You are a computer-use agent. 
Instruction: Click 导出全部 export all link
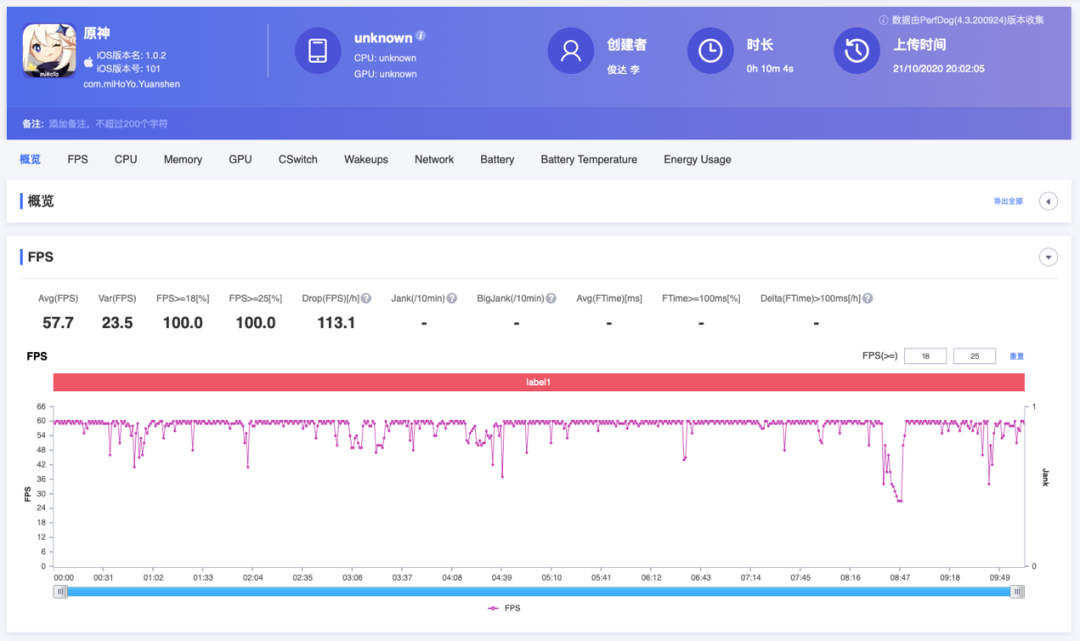coord(1008,201)
